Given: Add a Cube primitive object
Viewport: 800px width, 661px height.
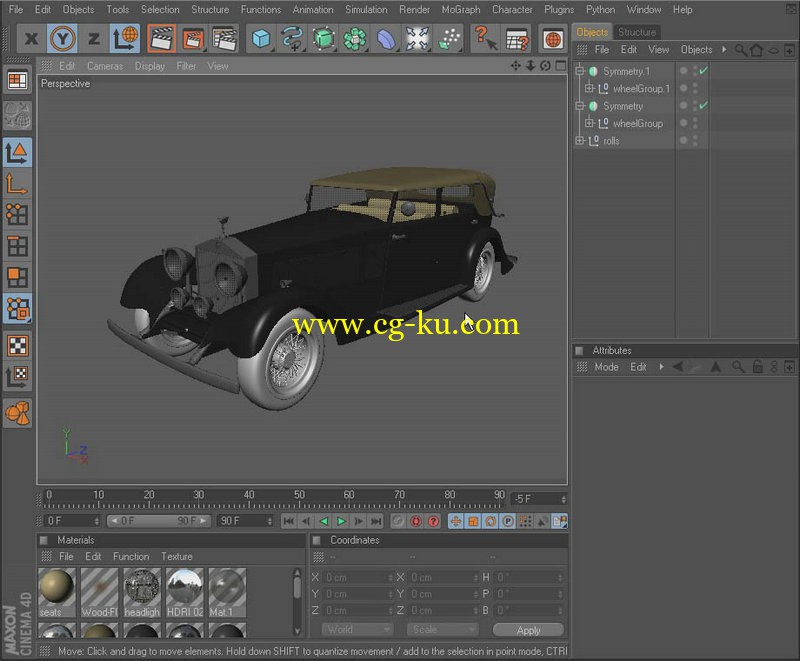Looking at the screenshot, I should tap(261, 38).
